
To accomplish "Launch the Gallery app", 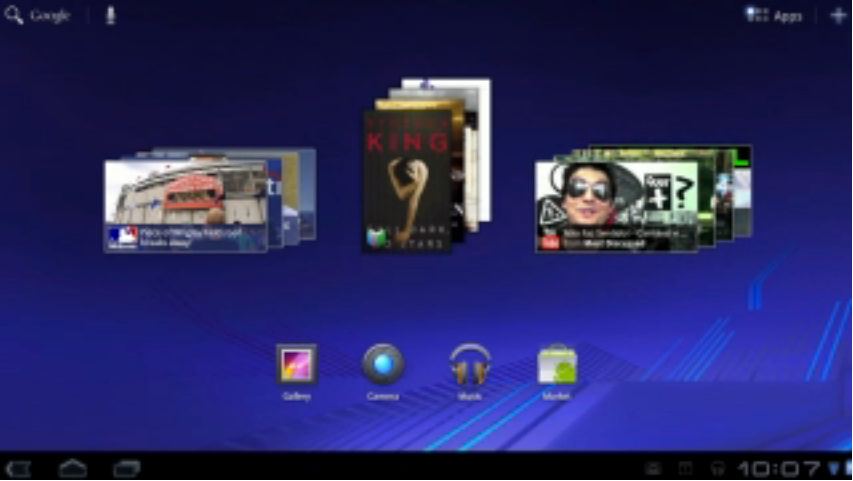I will click(296, 372).
